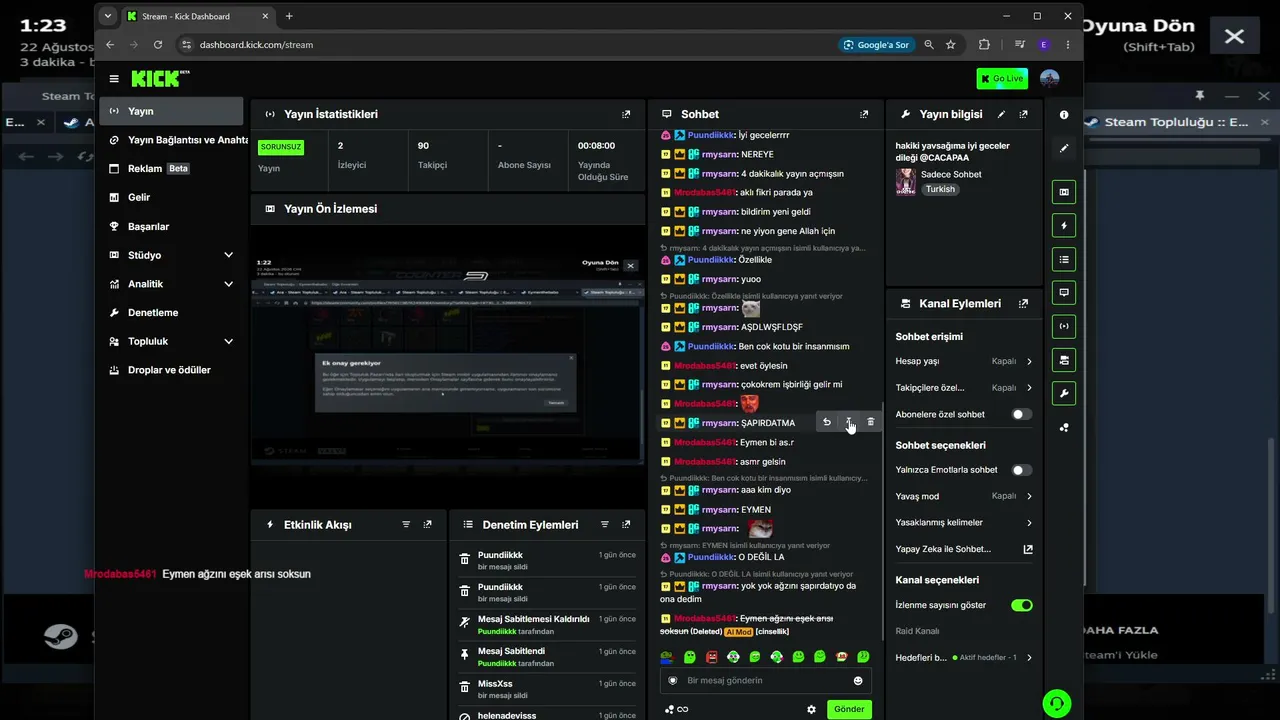Click Google'a Sor lens button

tap(876, 45)
